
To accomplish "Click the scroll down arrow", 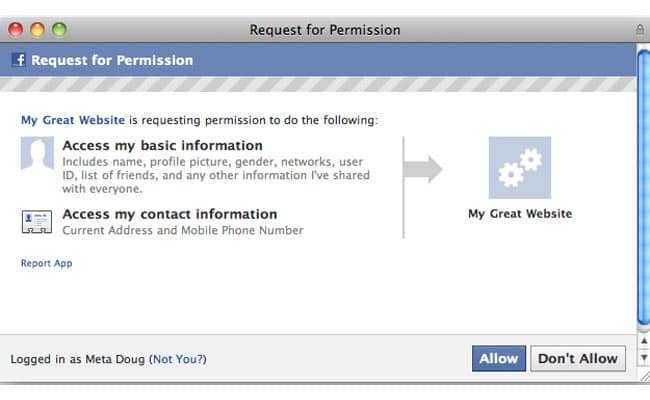I will click(643, 356).
